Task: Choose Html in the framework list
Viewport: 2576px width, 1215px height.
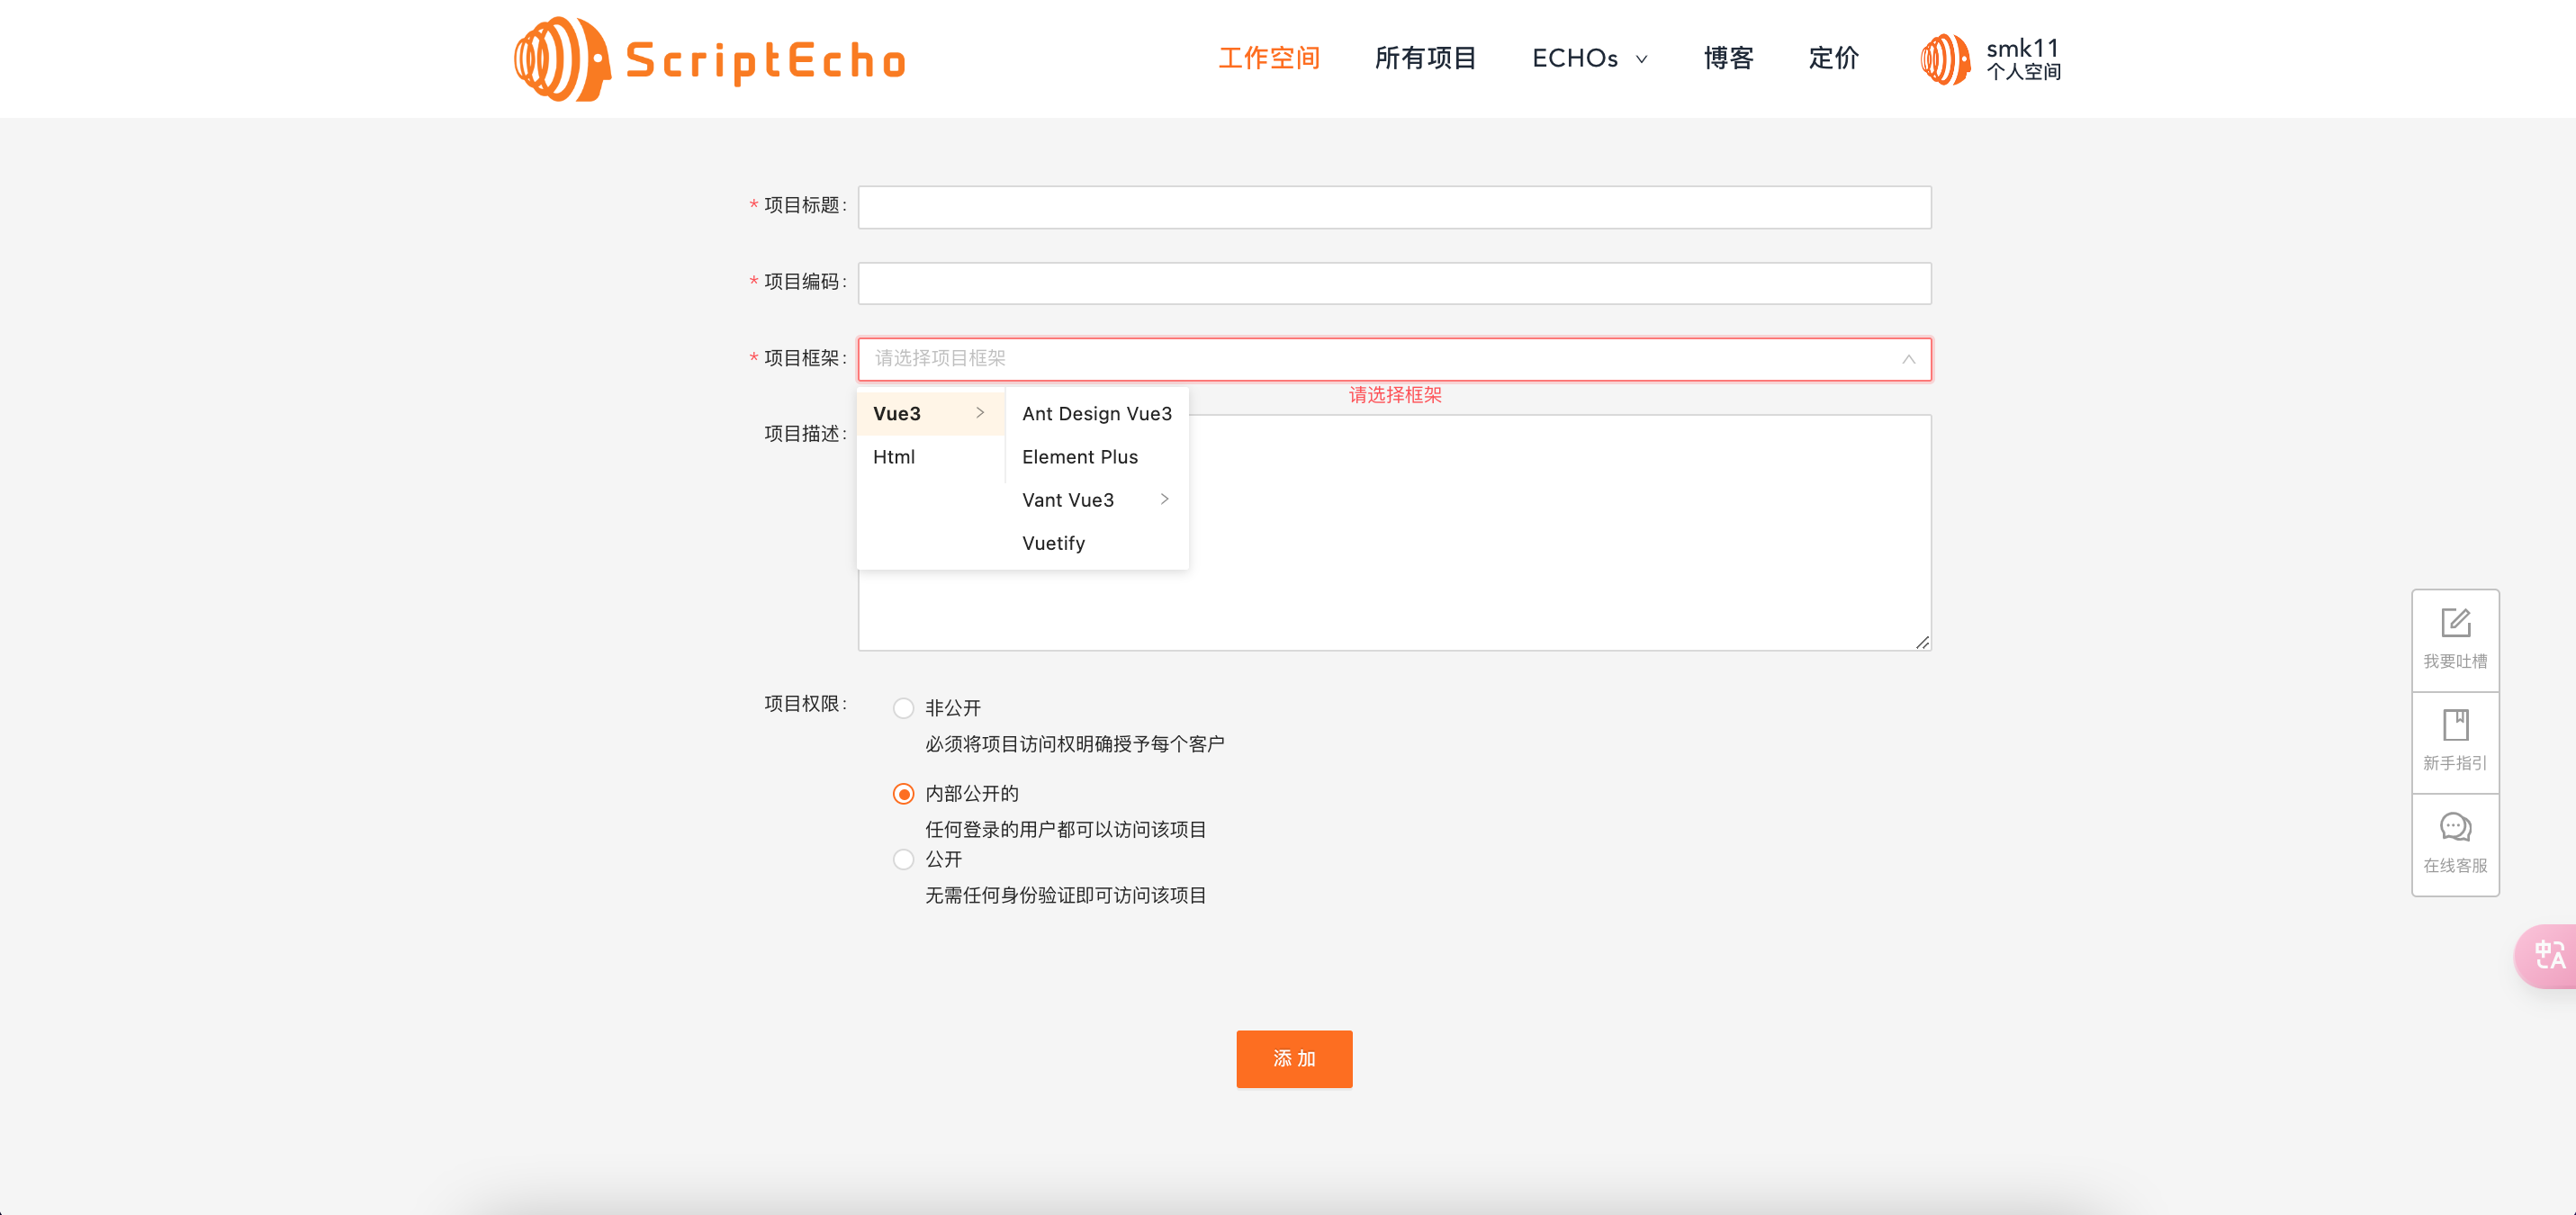Action: pos(893,457)
